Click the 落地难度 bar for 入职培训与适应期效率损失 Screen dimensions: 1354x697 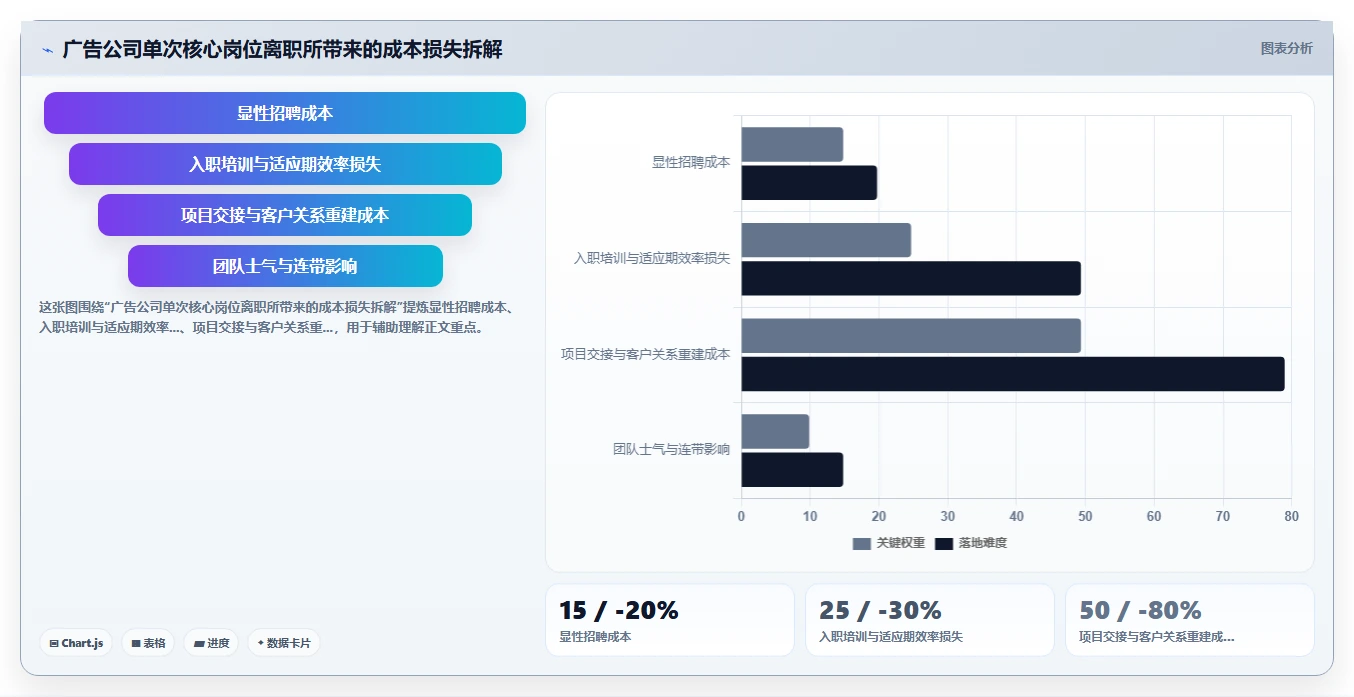coord(911,278)
